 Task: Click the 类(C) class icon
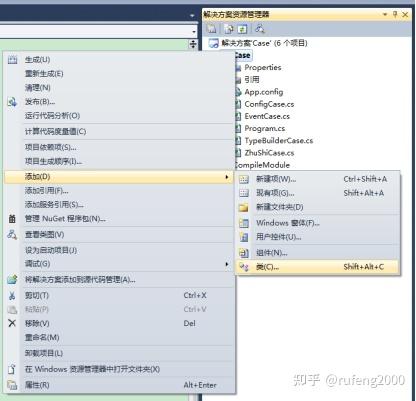tap(244, 267)
